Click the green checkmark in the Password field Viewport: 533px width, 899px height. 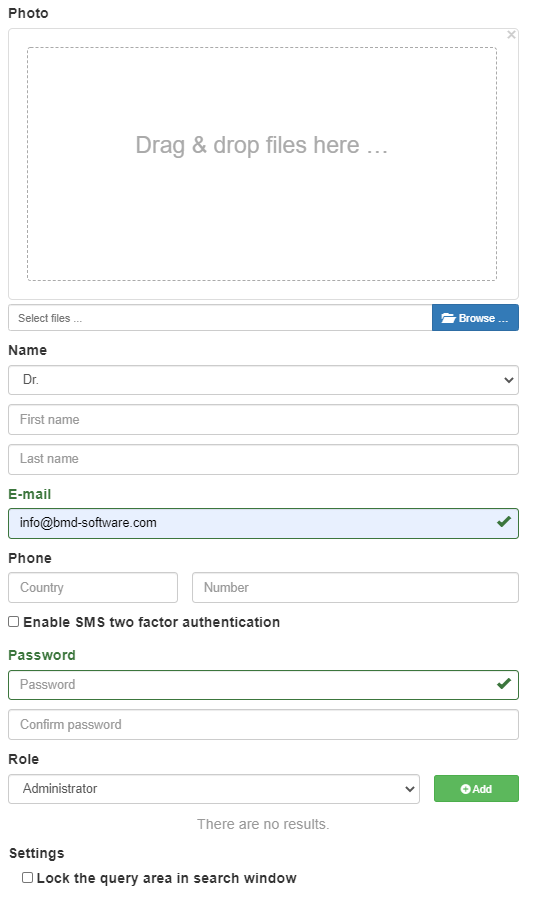(x=504, y=683)
